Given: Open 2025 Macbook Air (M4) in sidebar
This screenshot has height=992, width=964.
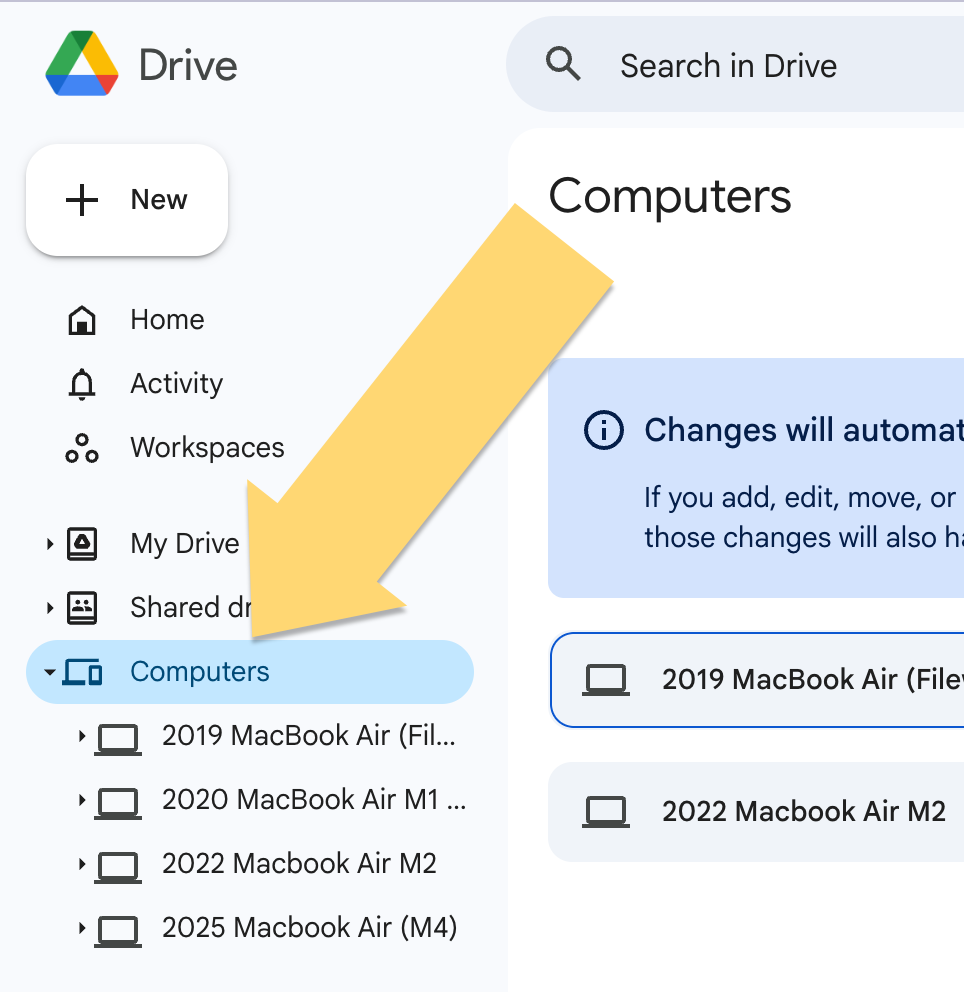Looking at the screenshot, I should 309,928.
